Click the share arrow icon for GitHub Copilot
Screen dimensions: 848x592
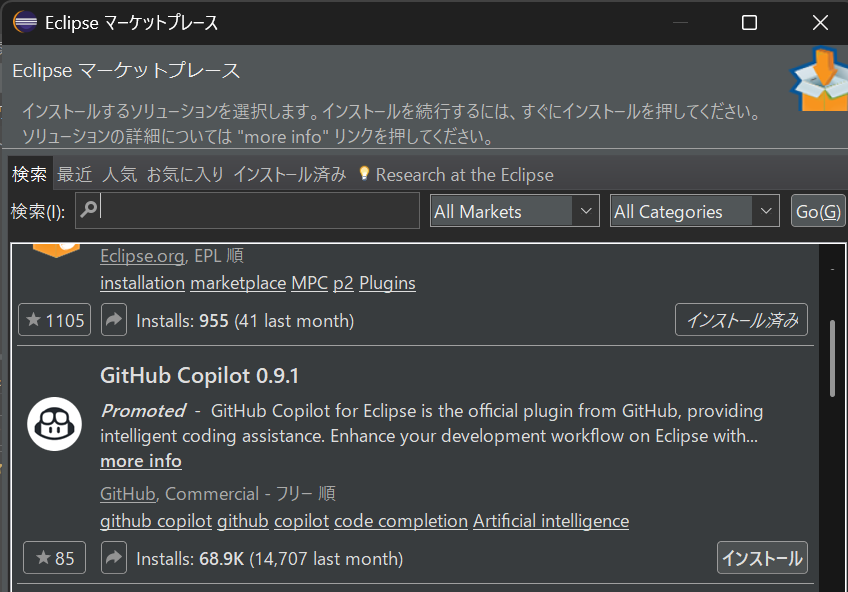[114, 558]
